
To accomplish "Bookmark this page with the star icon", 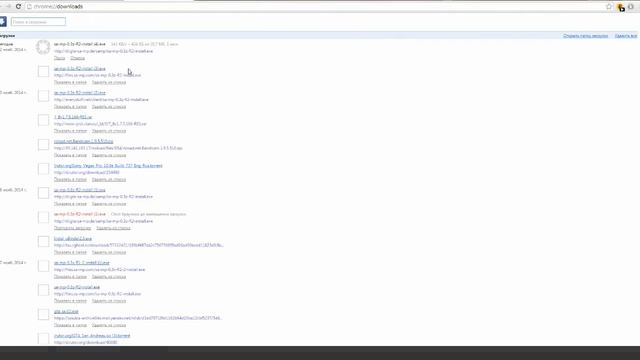I will click(x=609, y=7).
